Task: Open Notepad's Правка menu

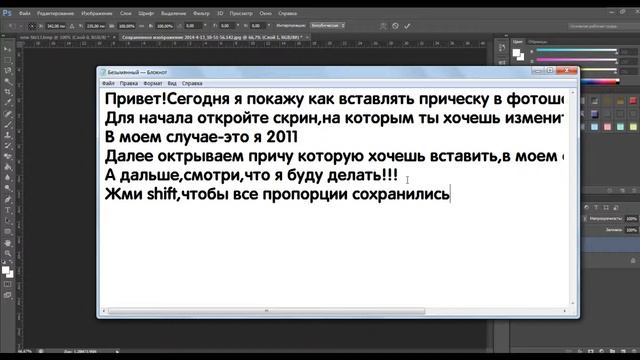Action: click(129, 83)
